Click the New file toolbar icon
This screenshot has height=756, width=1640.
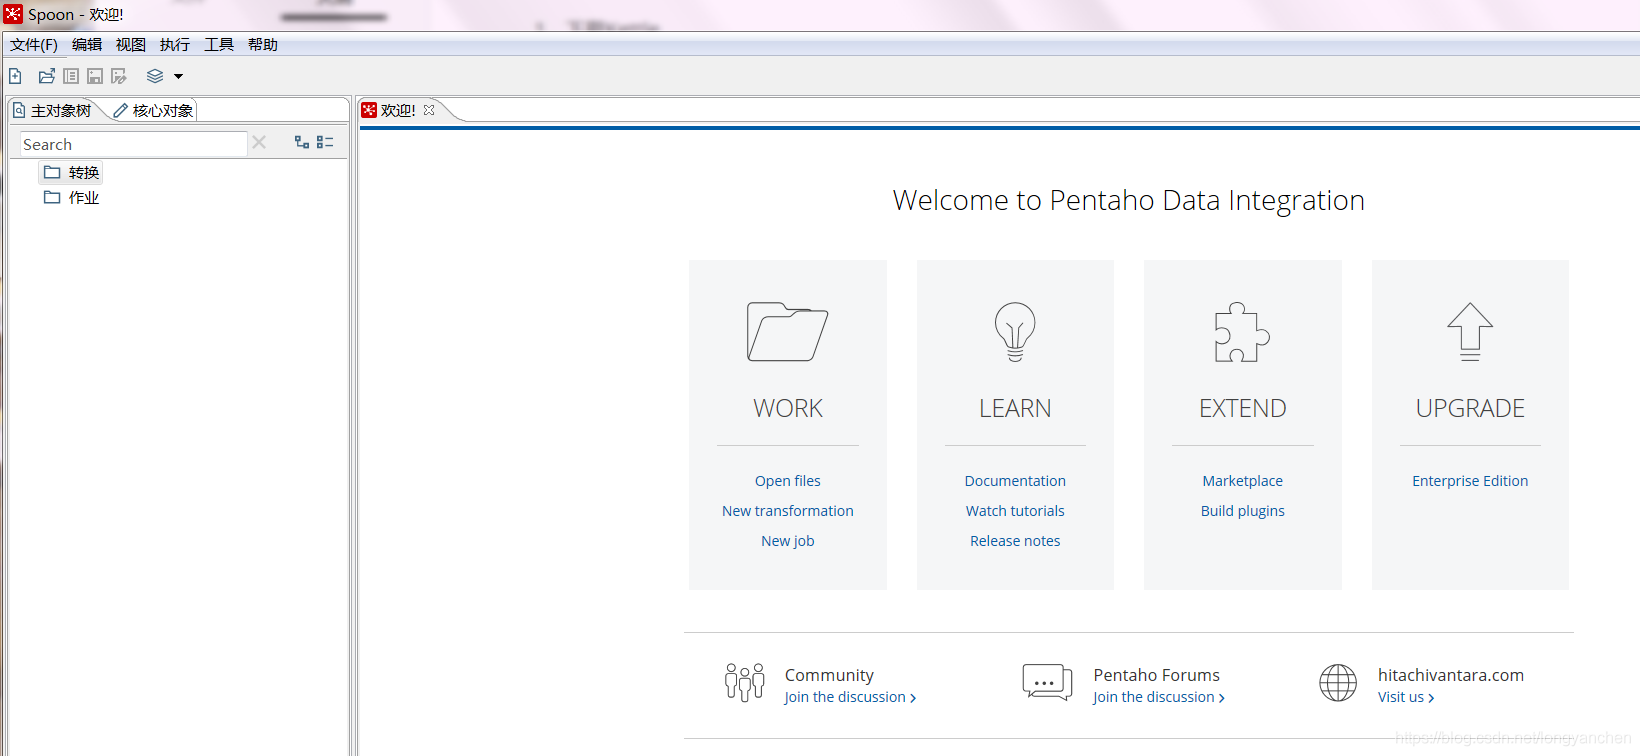15,76
